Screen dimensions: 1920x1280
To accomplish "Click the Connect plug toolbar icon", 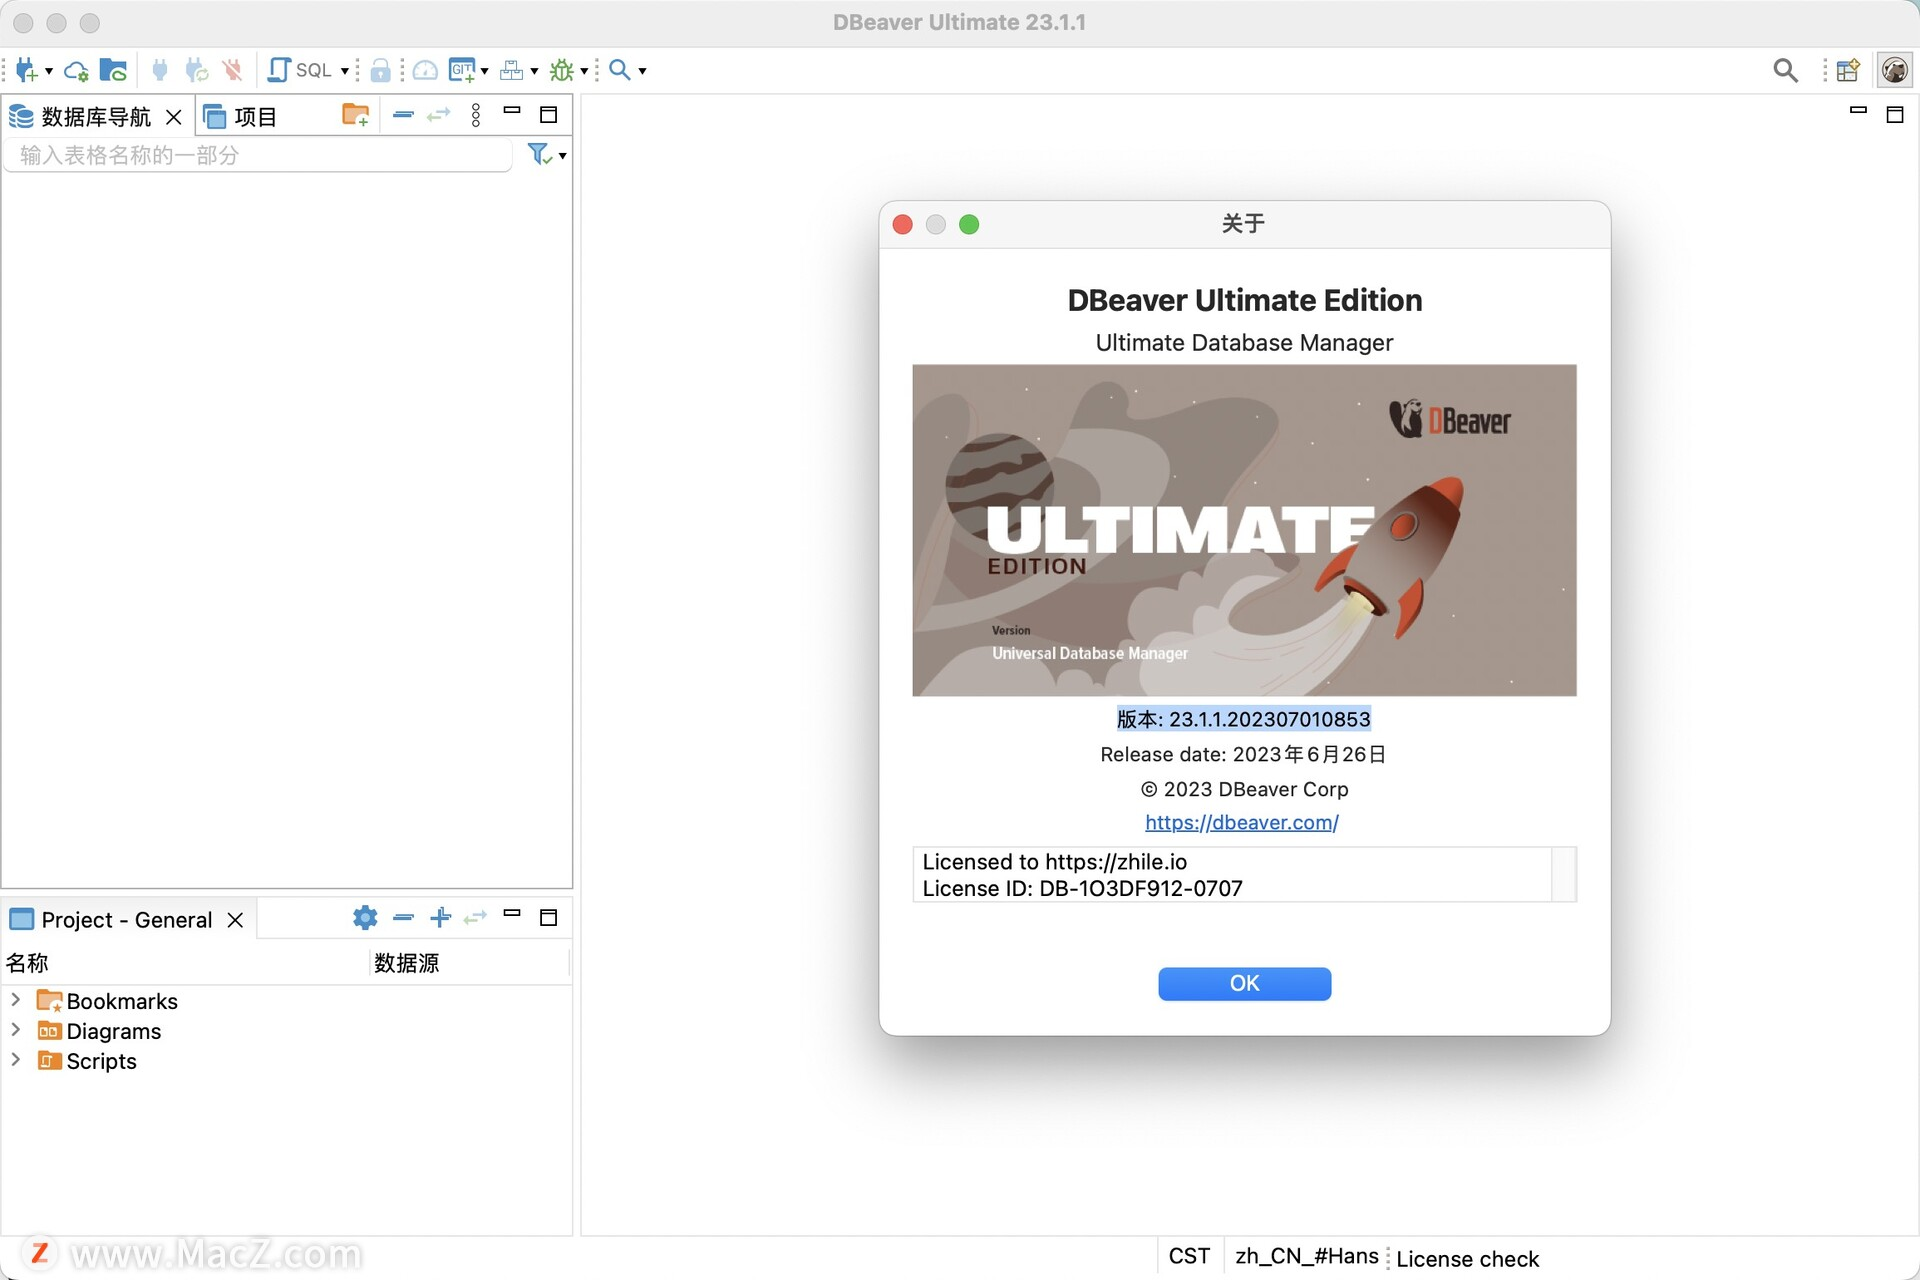I will (x=160, y=70).
